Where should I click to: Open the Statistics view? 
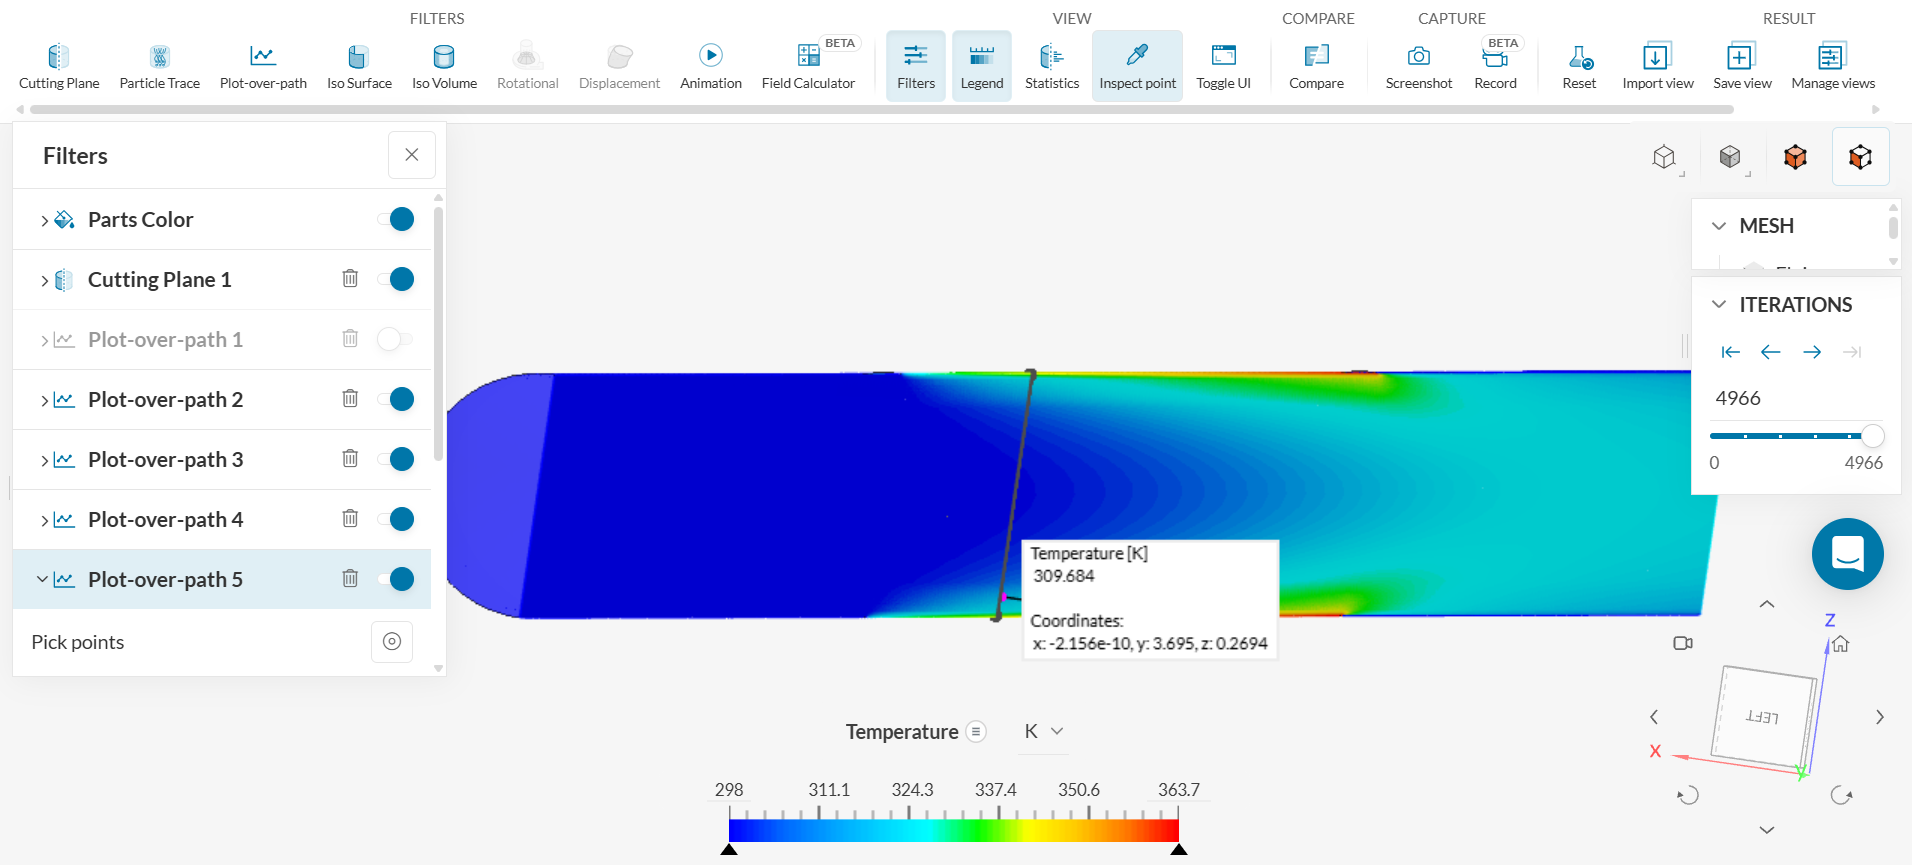(1052, 66)
